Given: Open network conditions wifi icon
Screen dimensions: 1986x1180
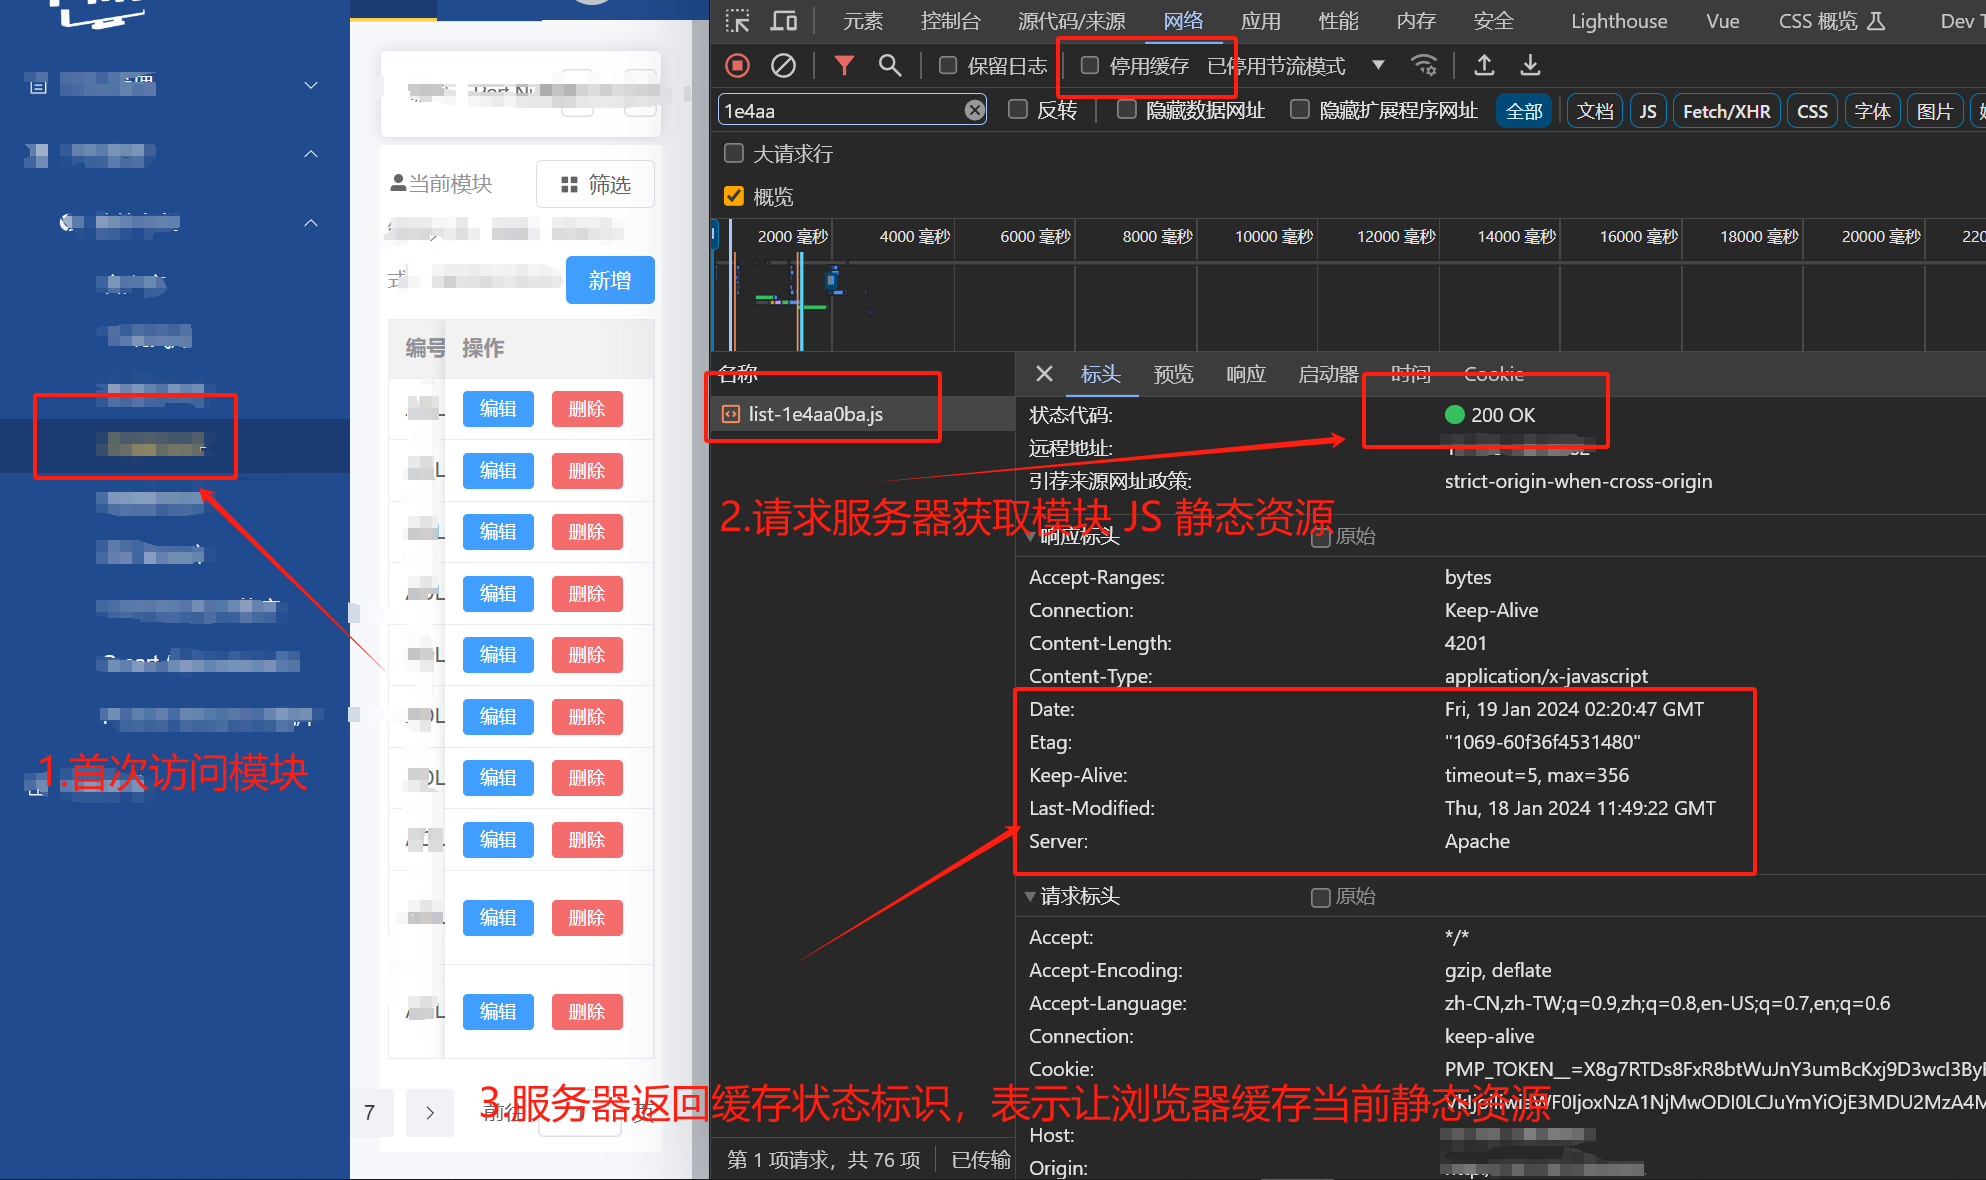Looking at the screenshot, I should click(x=1424, y=66).
